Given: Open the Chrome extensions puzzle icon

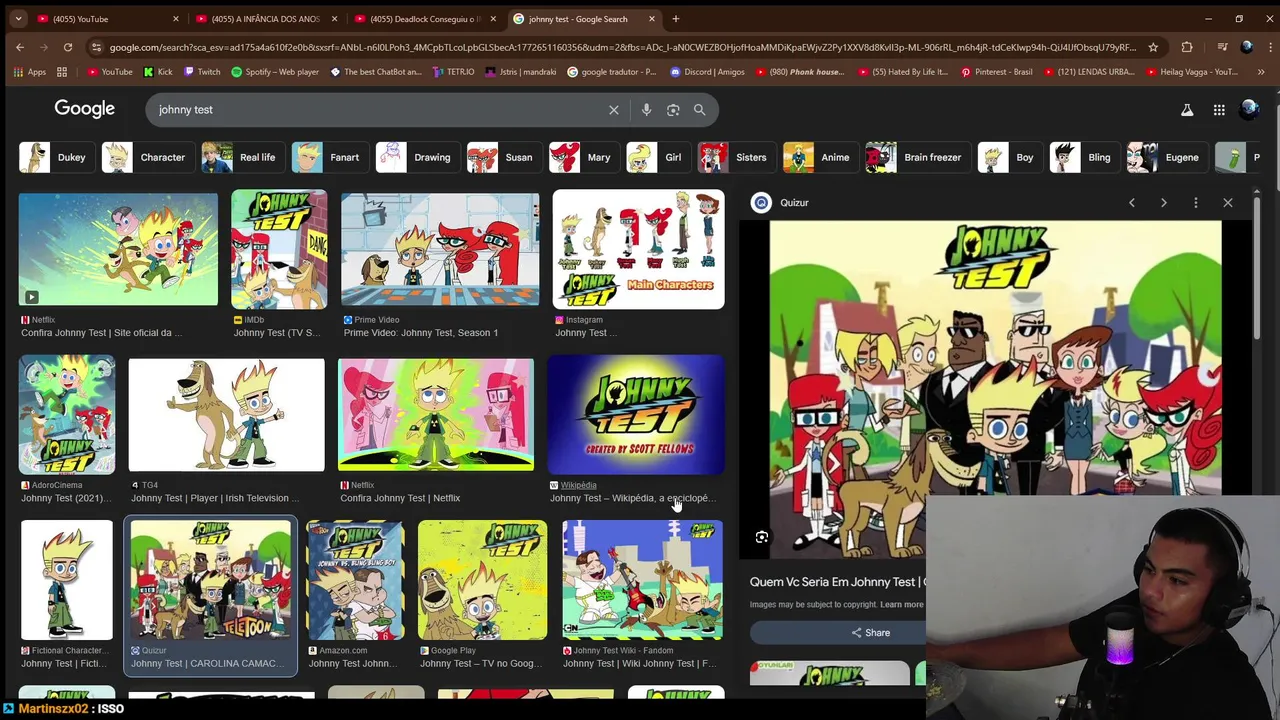Looking at the screenshot, I should (1187, 47).
